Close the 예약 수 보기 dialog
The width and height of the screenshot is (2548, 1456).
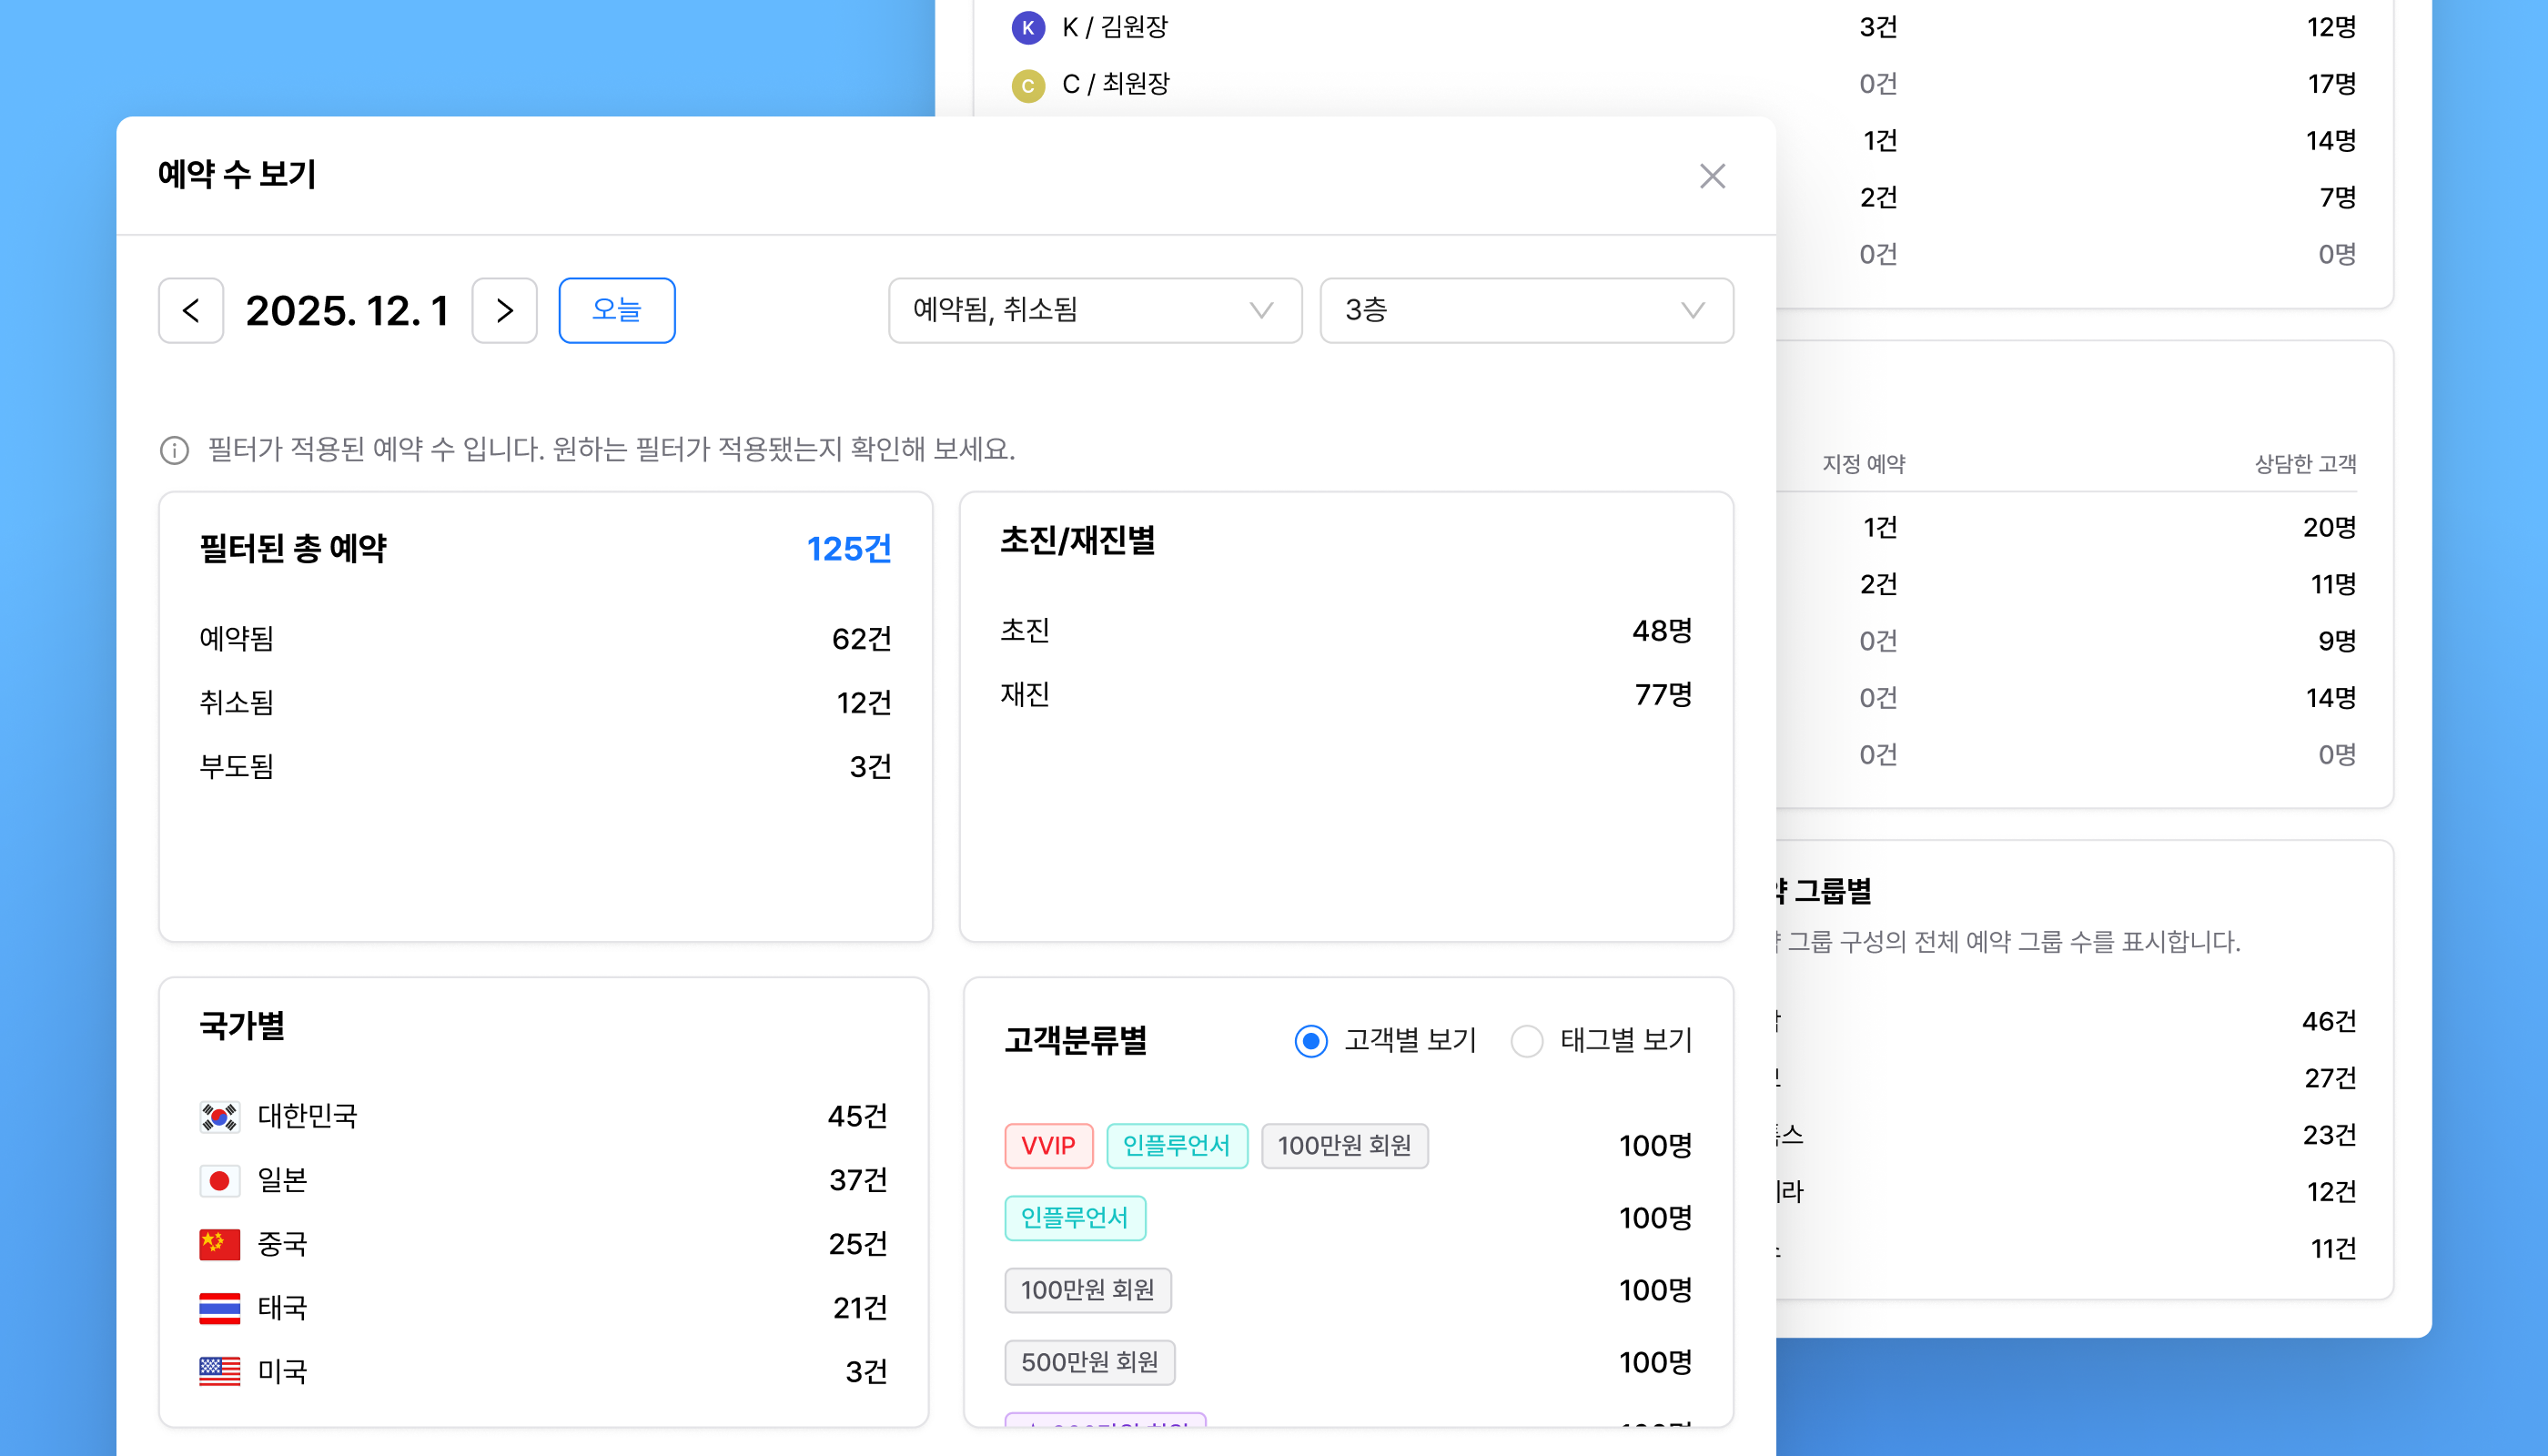[1712, 176]
